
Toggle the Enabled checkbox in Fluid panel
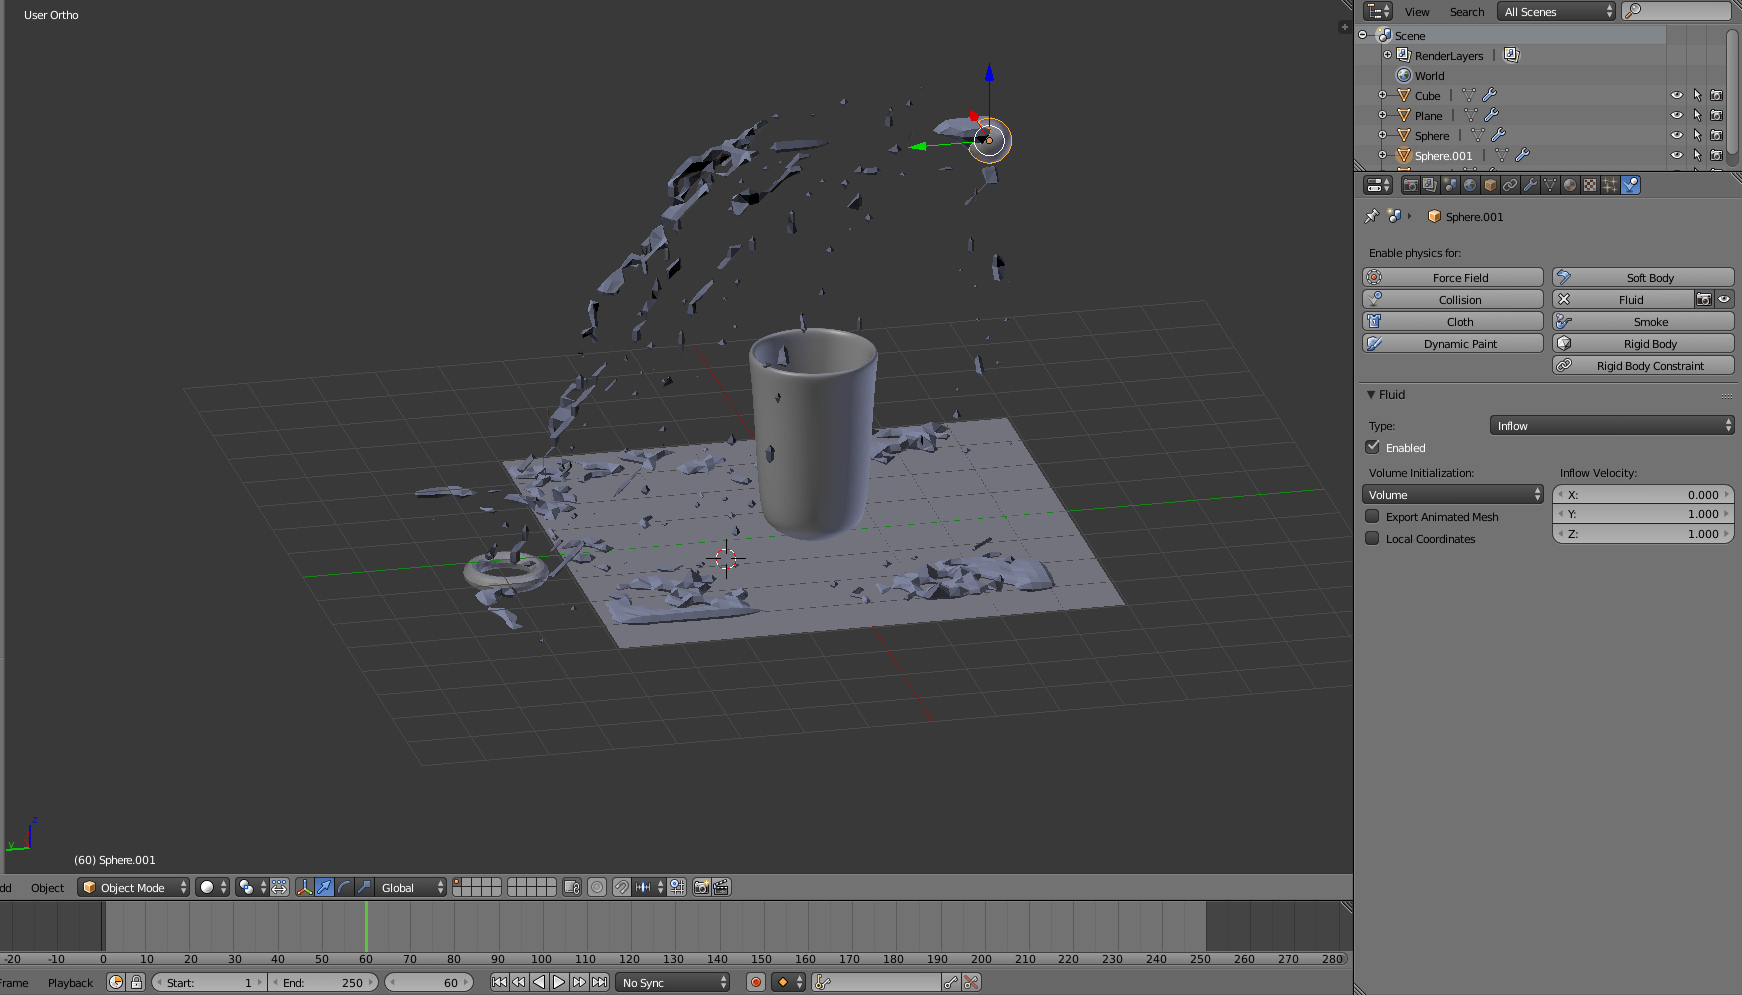(1373, 447)
